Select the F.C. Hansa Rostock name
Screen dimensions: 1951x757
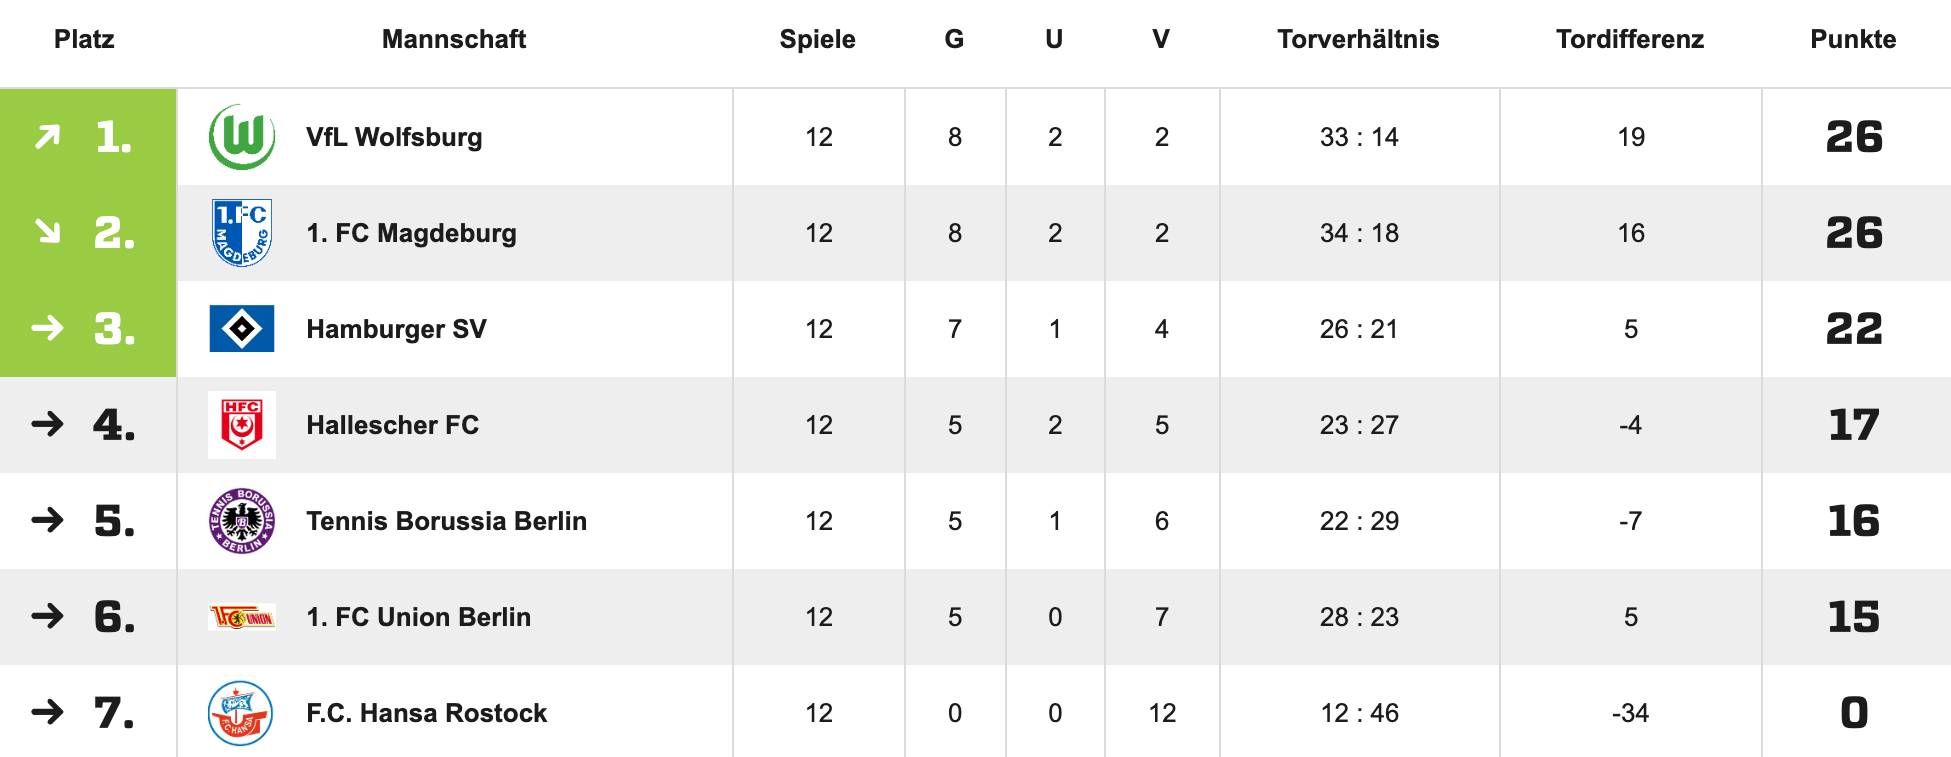pos(426,713)
